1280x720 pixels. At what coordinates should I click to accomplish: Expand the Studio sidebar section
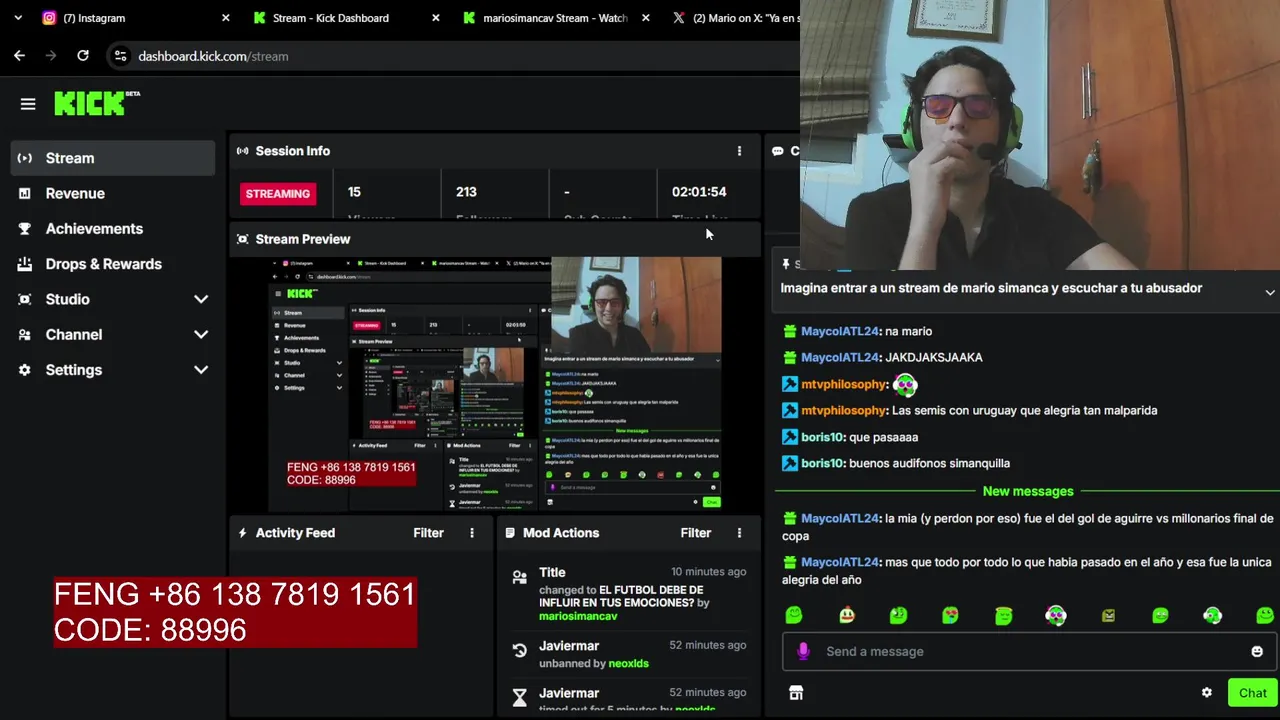tap(201, 299)
